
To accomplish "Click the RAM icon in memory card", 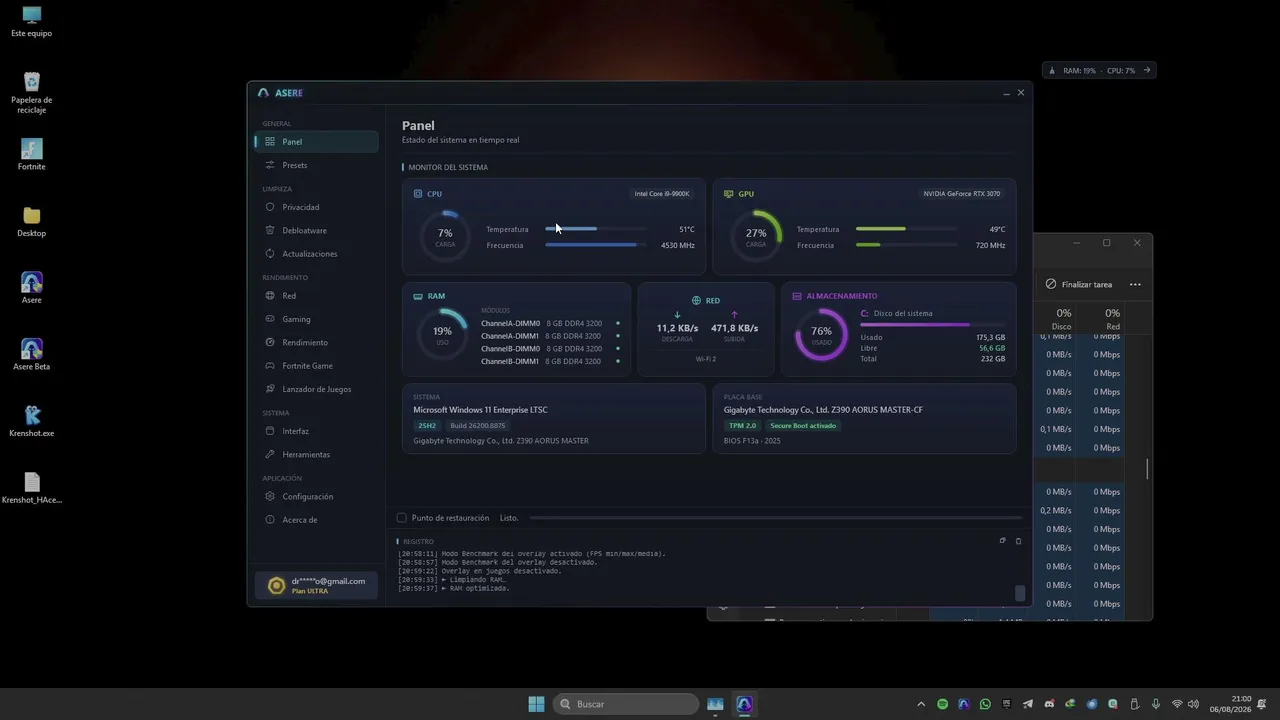I will point(418,296).
